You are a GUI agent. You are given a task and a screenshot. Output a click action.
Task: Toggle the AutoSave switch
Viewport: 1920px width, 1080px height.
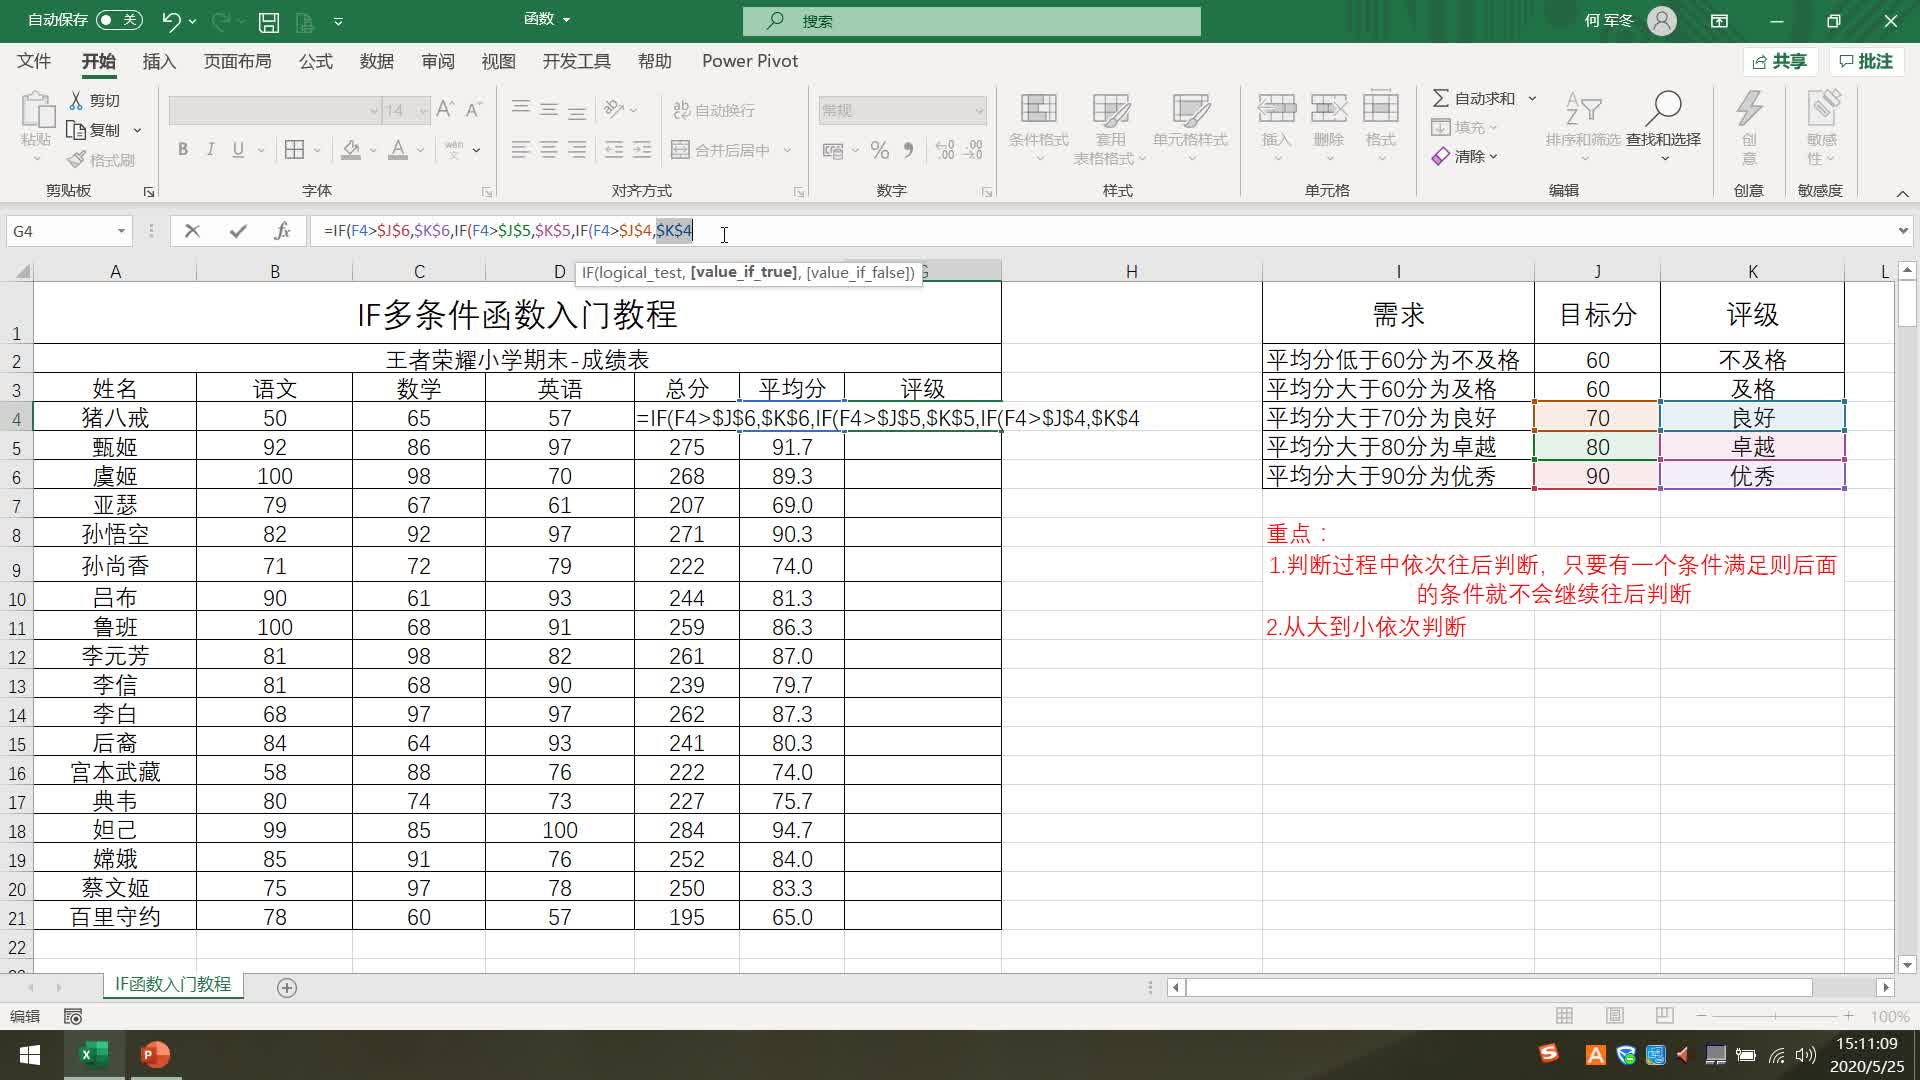tap(119, 20)
